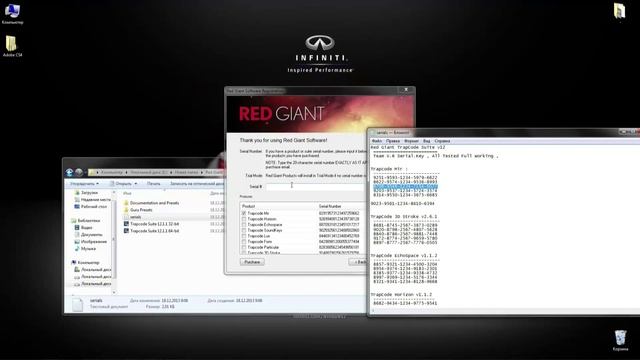
Task: Check the Trapcode SoundKeys checkbox
Action: (244, 230)
